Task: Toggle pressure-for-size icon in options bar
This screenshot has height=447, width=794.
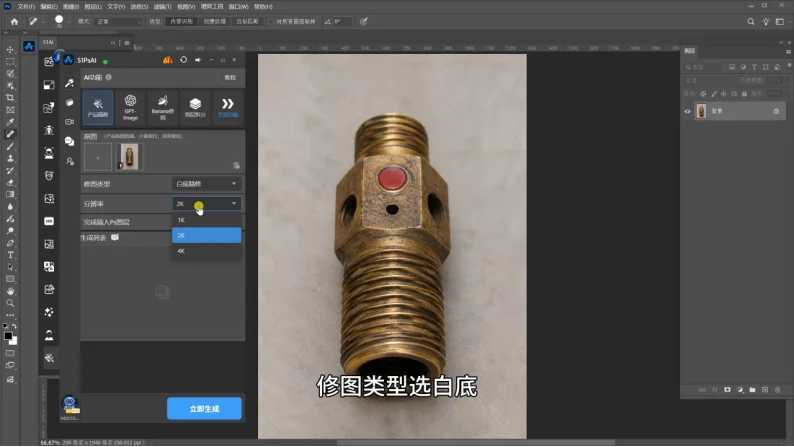Action: tap(364, 22)
